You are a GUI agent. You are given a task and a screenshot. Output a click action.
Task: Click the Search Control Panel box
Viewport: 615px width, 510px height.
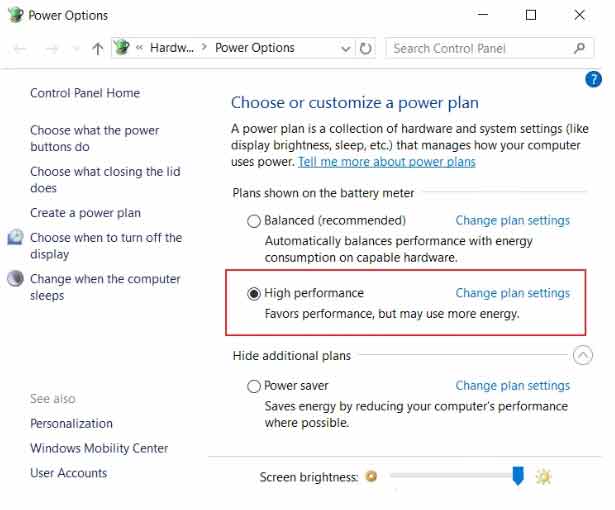pos(480,48)
